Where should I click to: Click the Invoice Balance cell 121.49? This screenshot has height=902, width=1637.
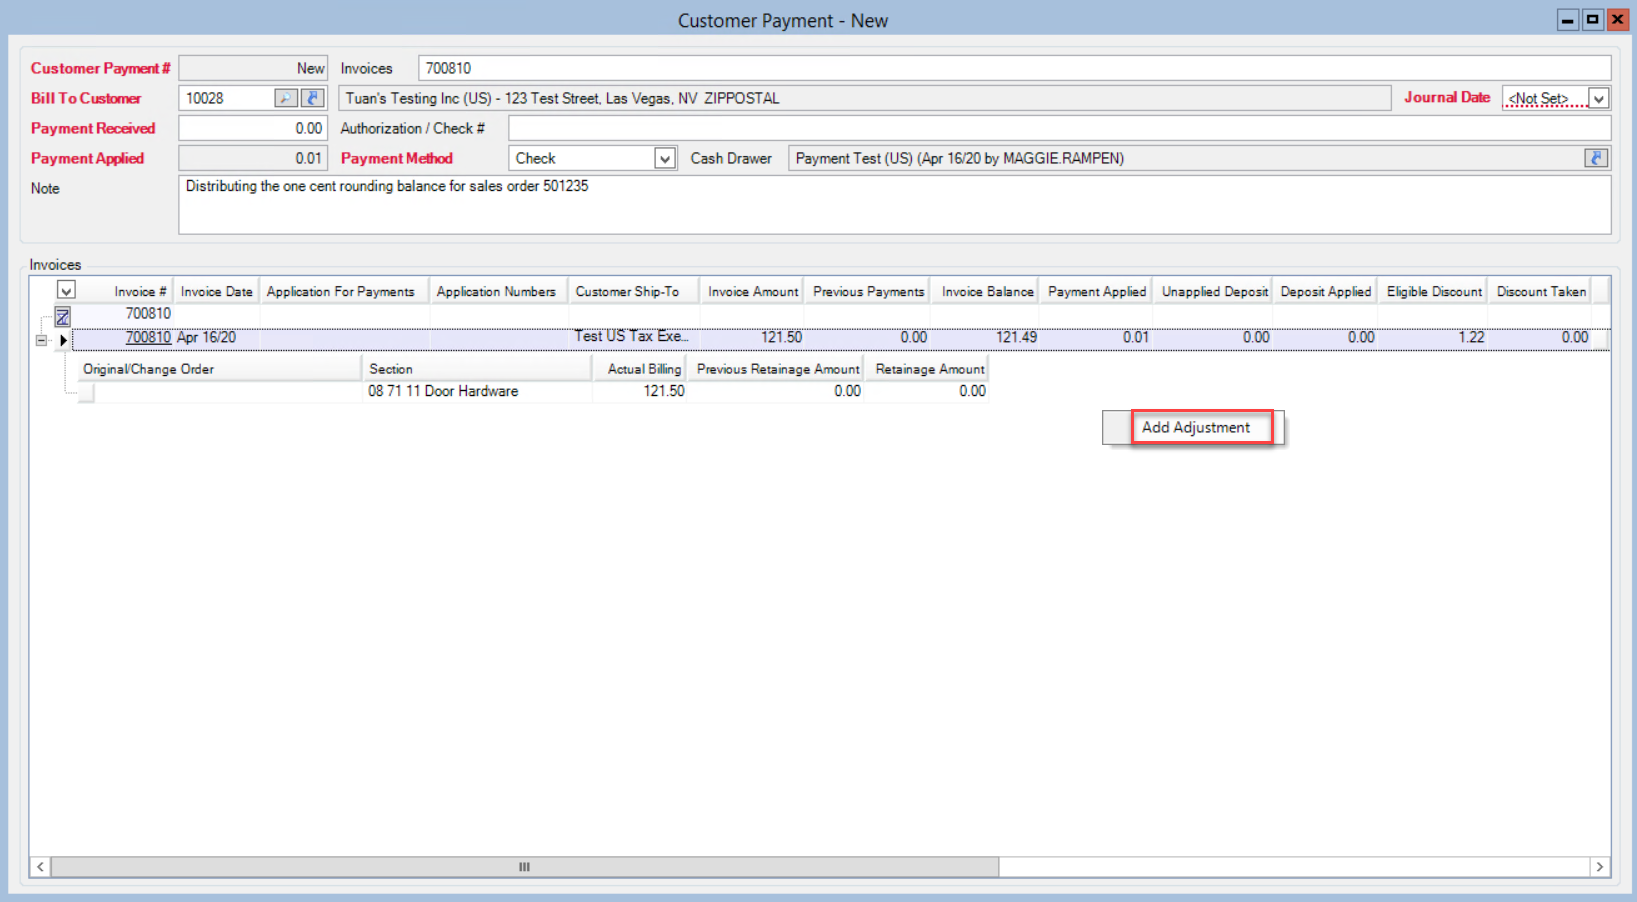pos(985,337)
